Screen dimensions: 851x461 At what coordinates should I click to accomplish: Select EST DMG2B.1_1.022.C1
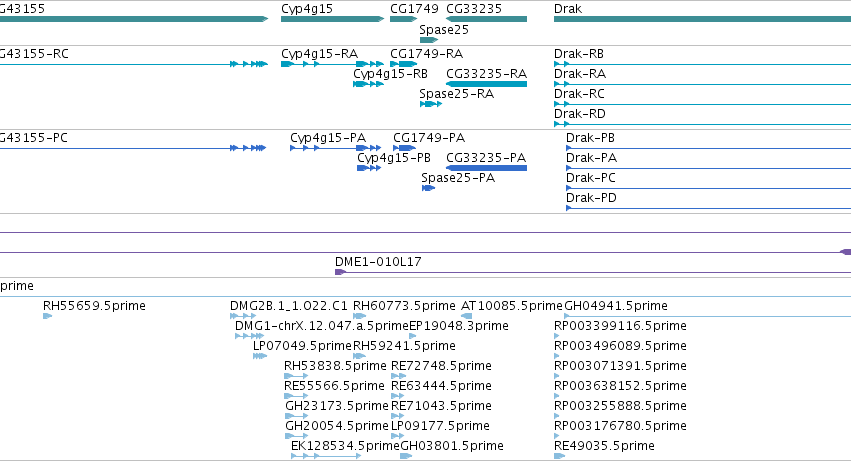point(289,306)
